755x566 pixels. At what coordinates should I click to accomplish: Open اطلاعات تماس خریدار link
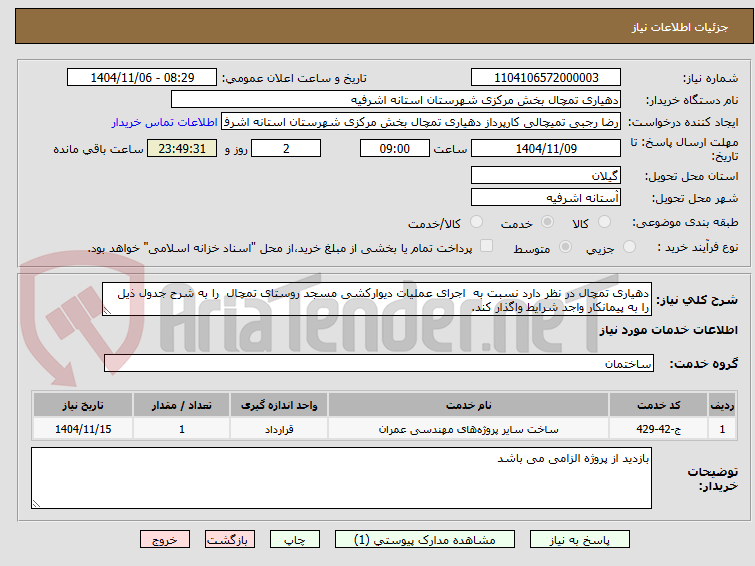click(165, 122)
